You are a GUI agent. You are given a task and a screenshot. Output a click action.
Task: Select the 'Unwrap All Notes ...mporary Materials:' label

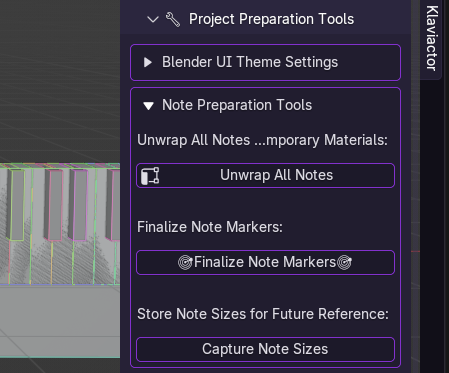point(262,140)
